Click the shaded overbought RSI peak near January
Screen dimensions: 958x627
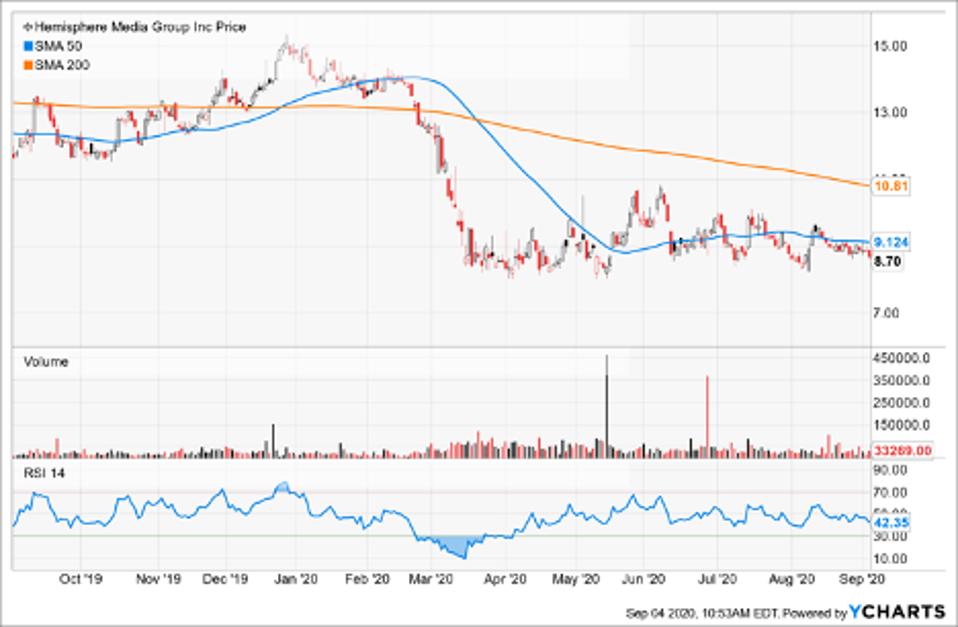point(282,487)
